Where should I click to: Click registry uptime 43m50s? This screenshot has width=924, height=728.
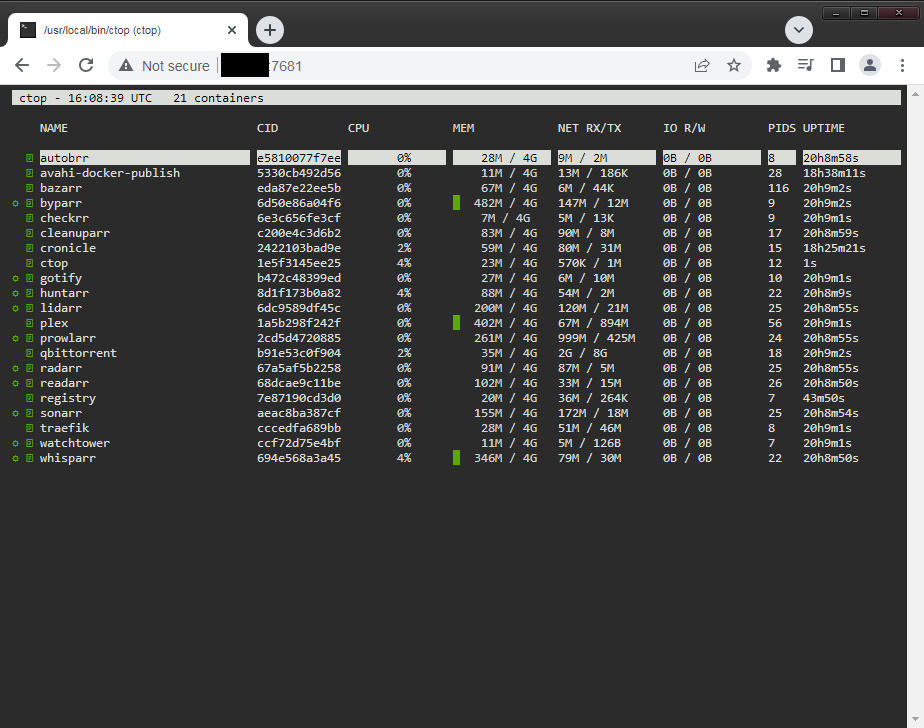(x=824, y=398)
